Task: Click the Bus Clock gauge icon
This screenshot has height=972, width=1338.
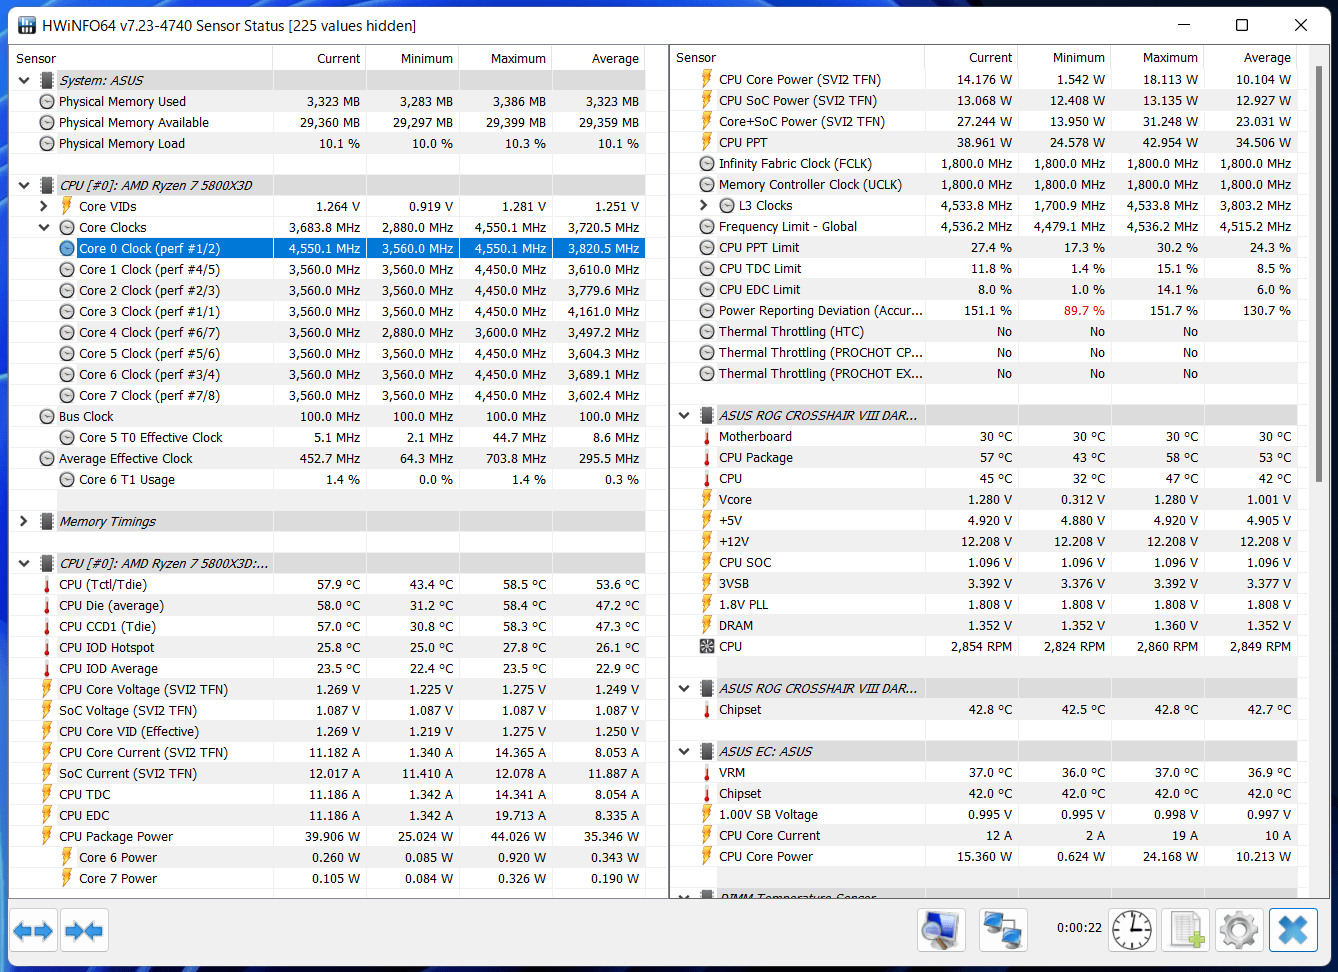Action: tap(47, 416)
